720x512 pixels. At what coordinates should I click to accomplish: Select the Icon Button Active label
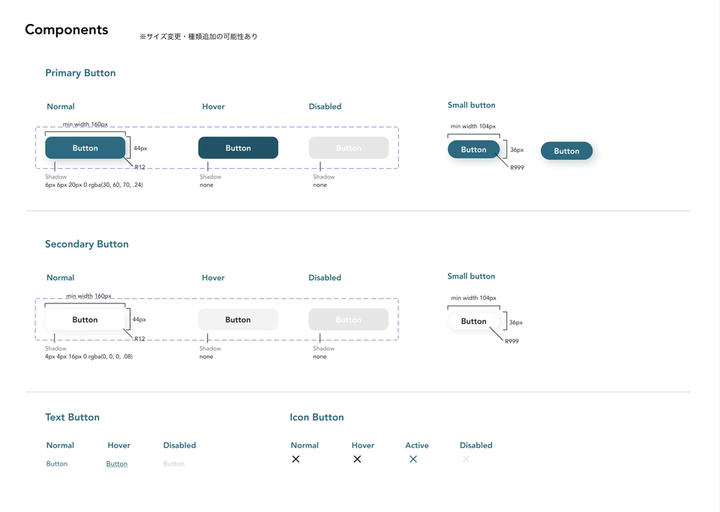417,445
